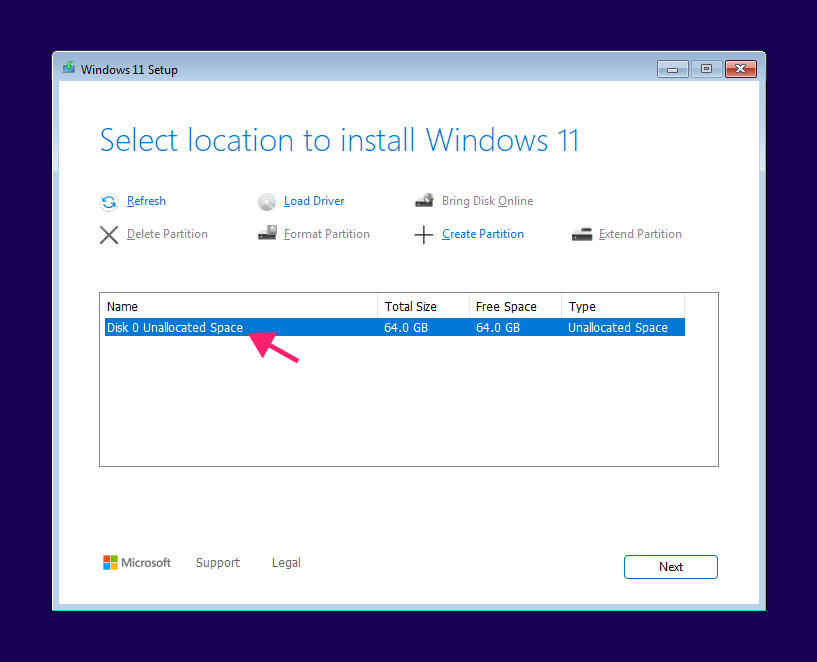Image resolution: width=817 pixels, height=662 pixels.
Task: Click the Create Partition plus icon
Action: (424, 235)
